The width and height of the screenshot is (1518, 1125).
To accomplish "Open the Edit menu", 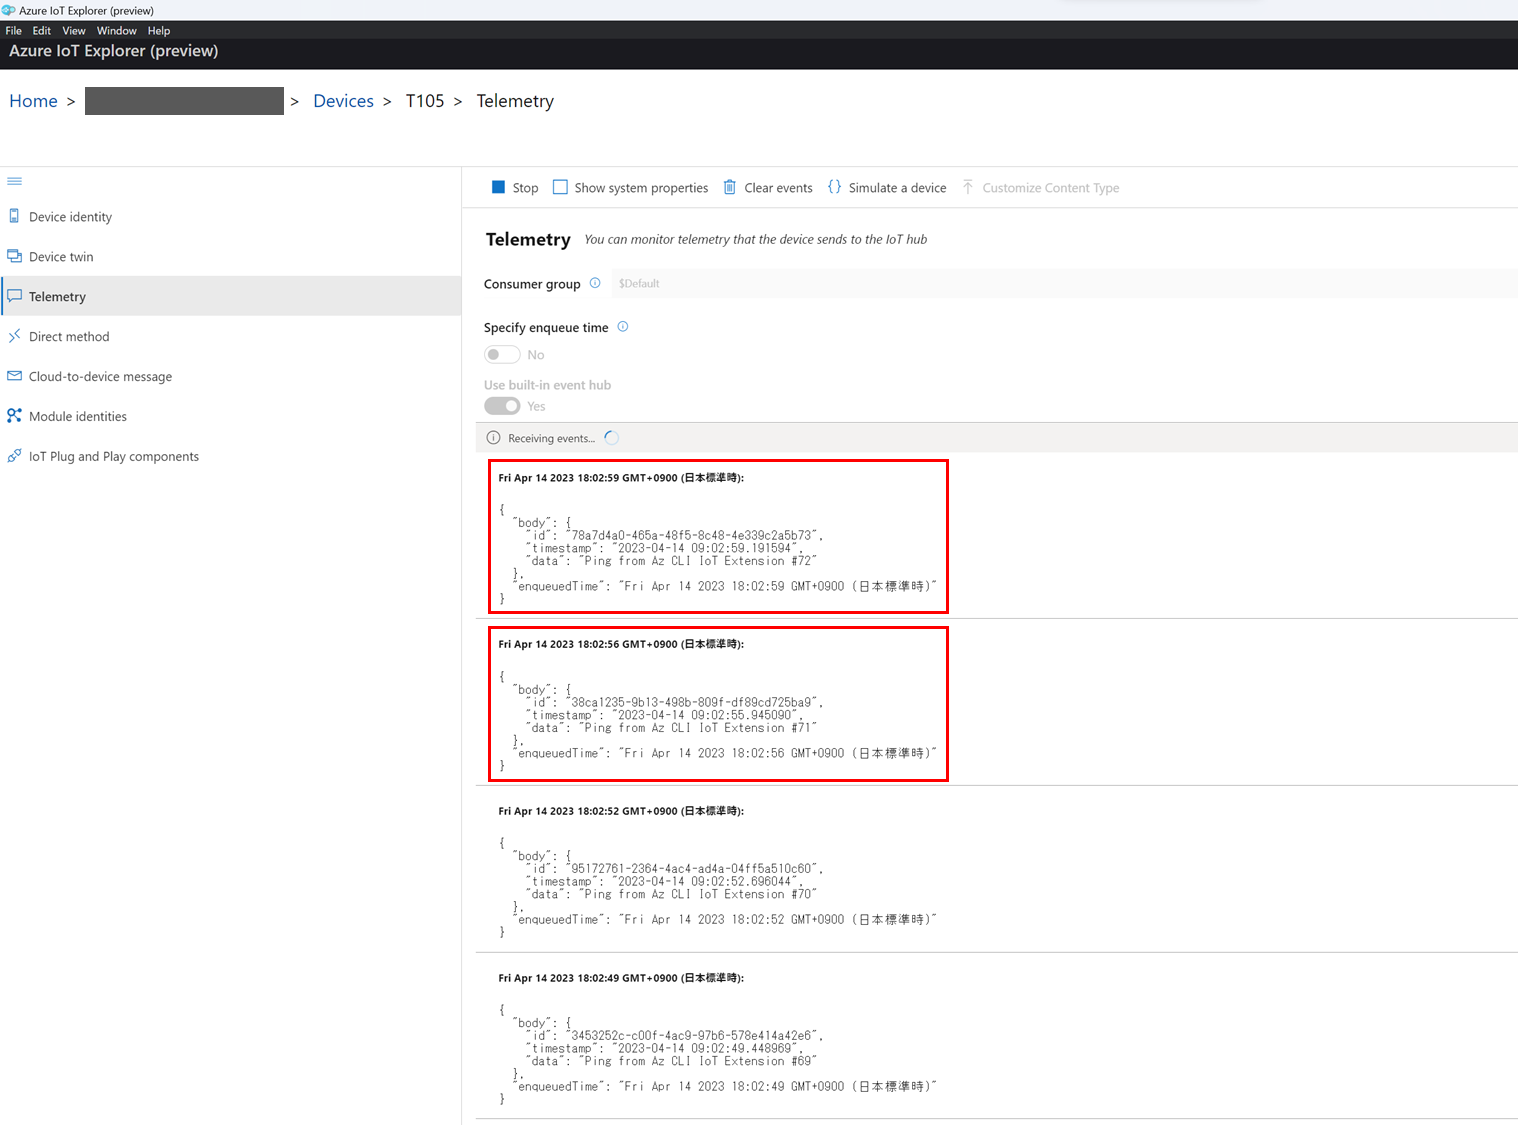I will coord(42,31).
